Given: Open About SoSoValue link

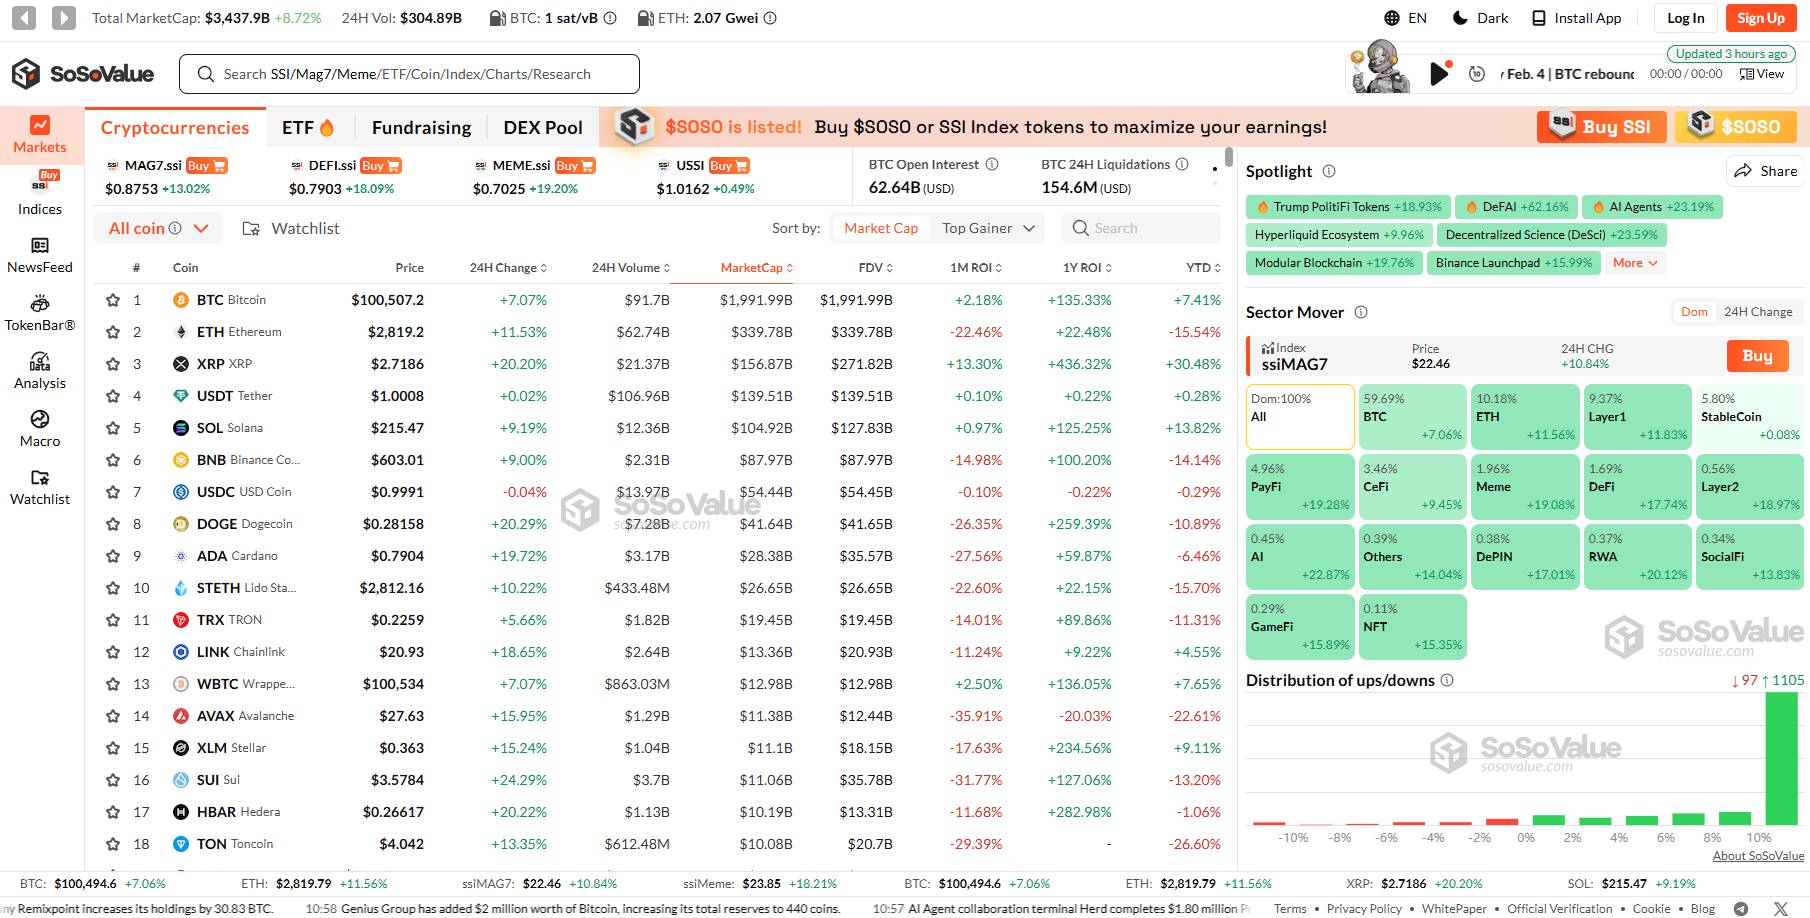Looking at the screenshot, I should [1758, 856].
